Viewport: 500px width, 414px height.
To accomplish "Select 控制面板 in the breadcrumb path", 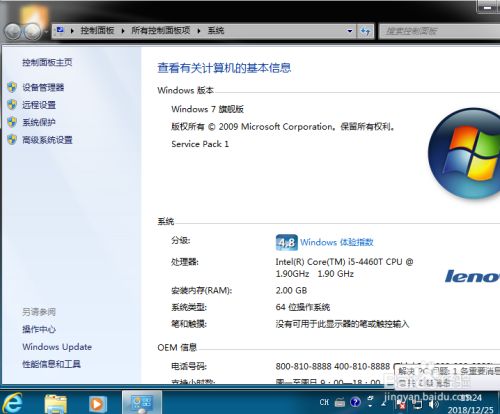I will pyautogui.click(x=97, y=31).
